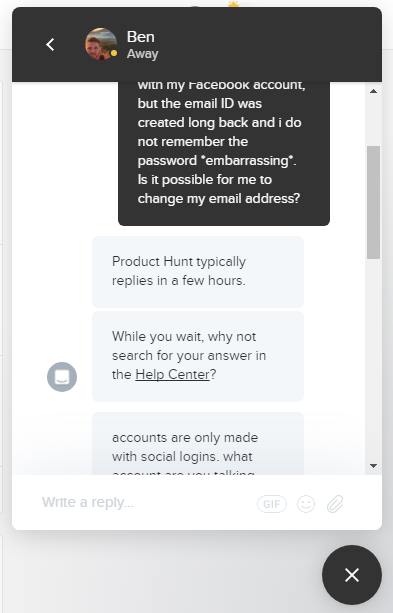This screenshot has width=393, height=613.
Task: Attach a file with the paperclip icon
Action: tap(335, 504)
